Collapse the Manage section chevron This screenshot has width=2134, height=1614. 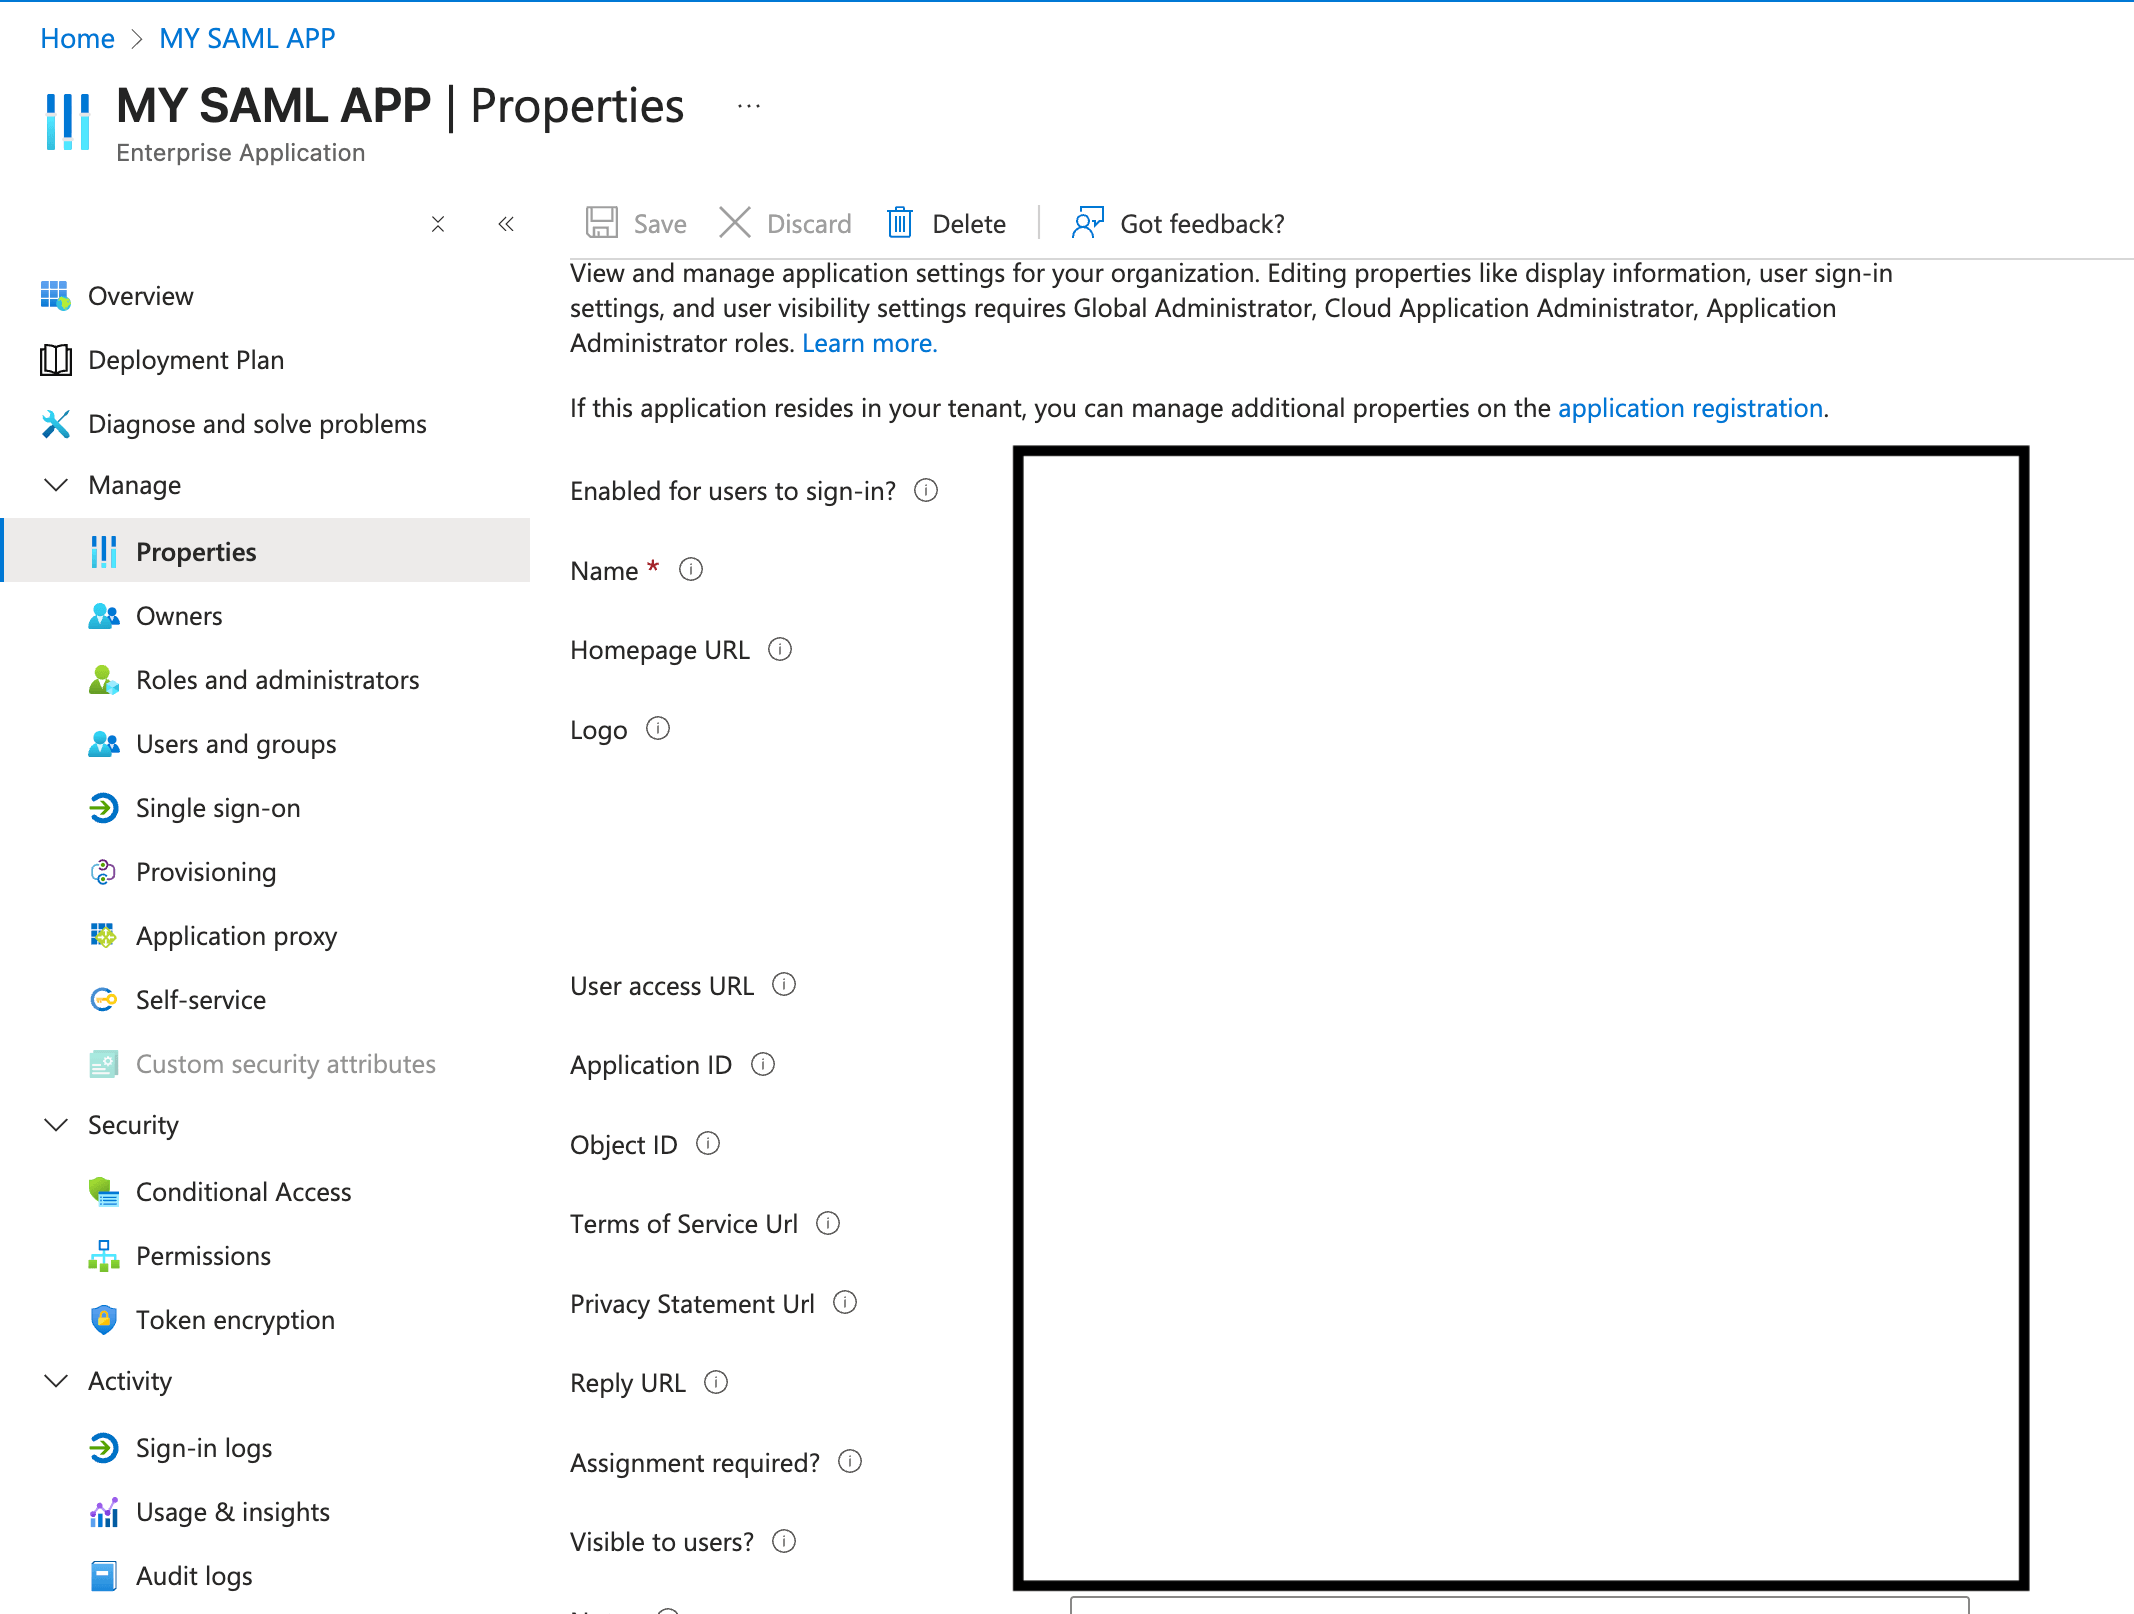tap(57, 485)
